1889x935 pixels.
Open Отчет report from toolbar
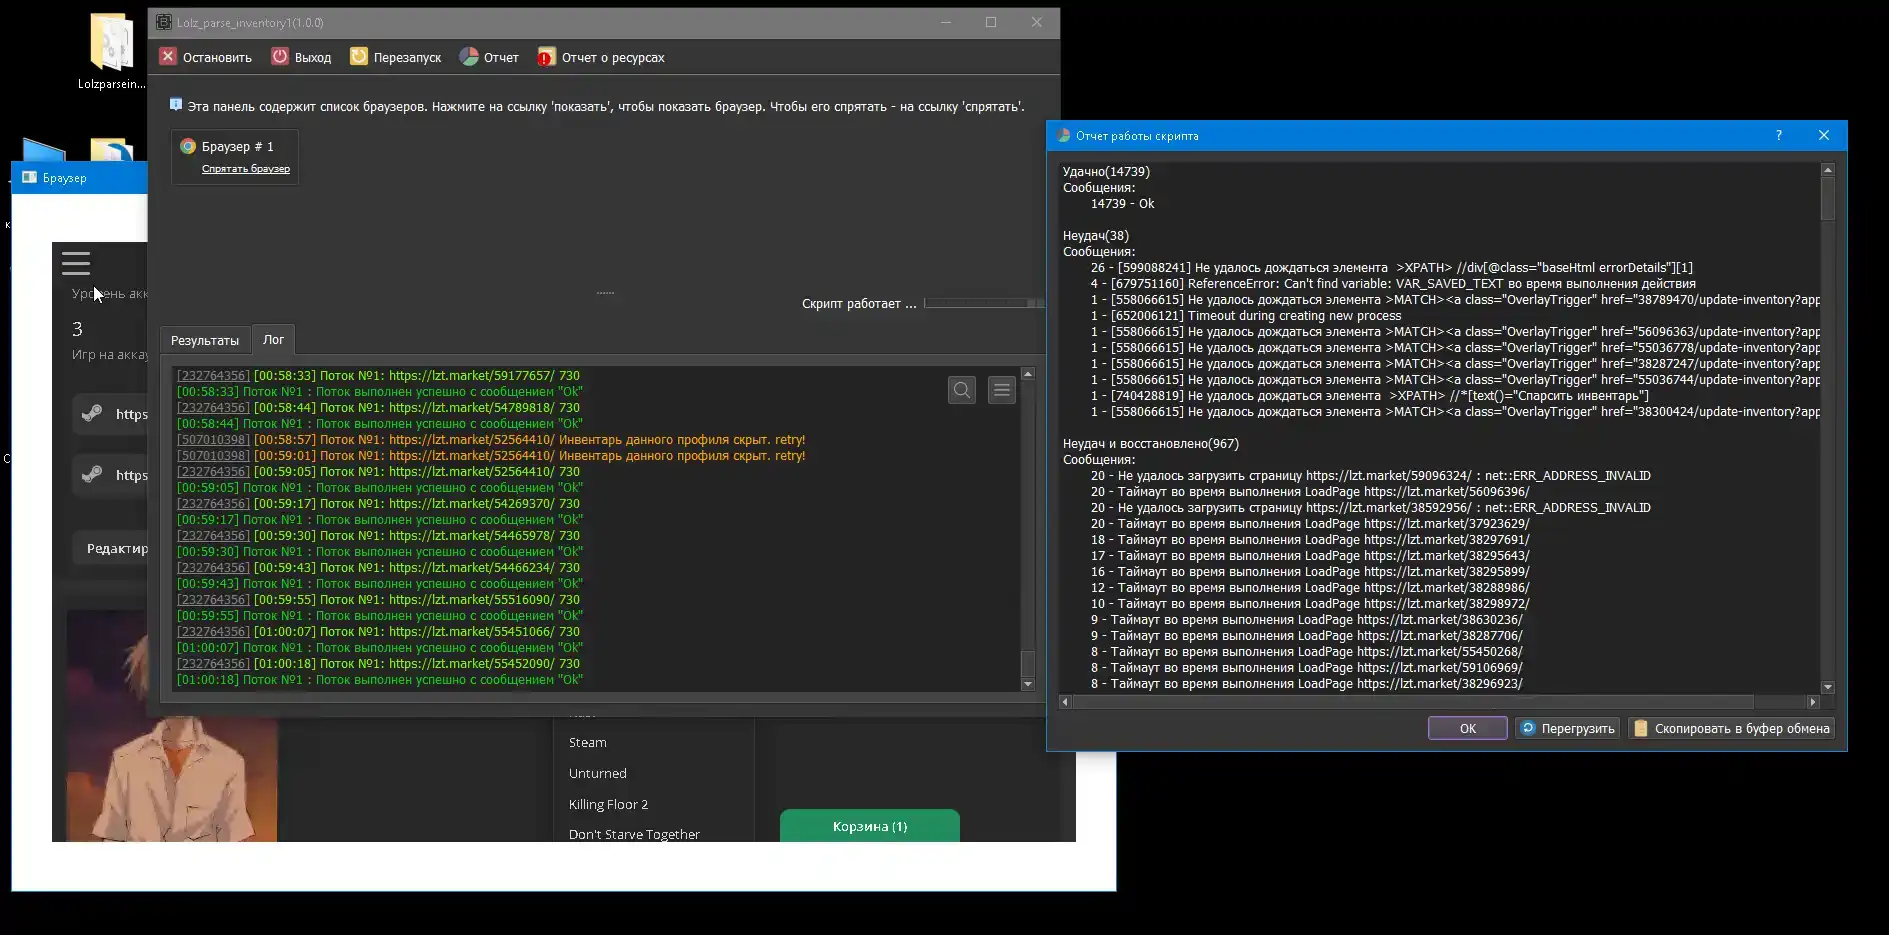(489, 57)
